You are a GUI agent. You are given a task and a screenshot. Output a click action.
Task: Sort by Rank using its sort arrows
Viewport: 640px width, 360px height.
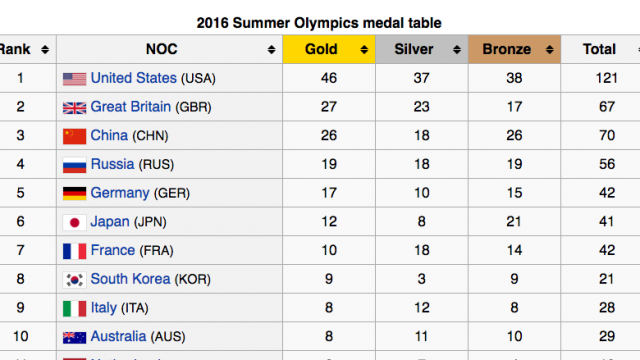[x=45, y=50]
